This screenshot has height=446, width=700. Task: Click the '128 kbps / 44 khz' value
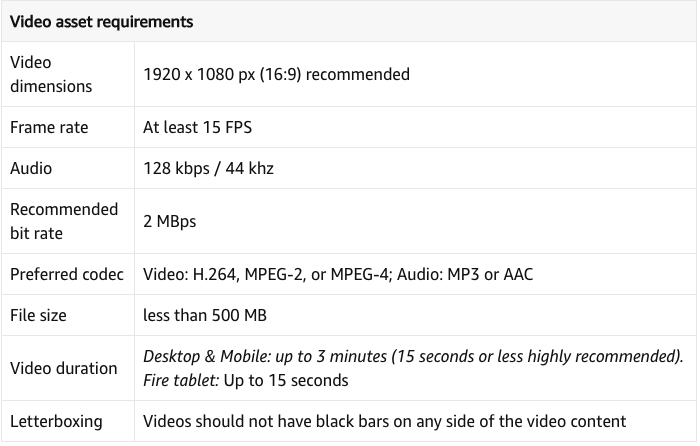click(x=208, y=169)
